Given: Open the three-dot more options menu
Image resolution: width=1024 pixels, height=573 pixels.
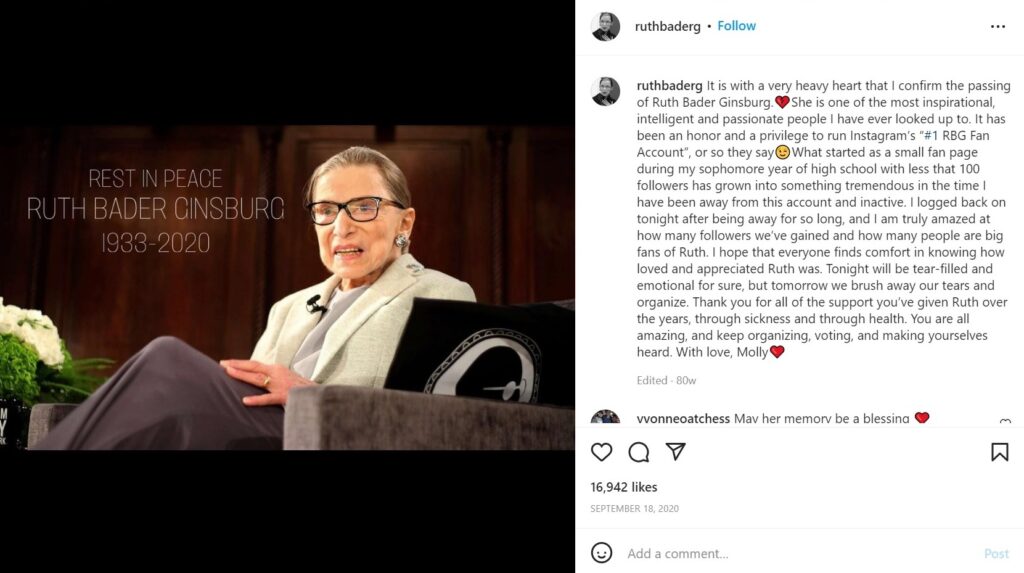Looking at the screenshot, I should point(998,27).
